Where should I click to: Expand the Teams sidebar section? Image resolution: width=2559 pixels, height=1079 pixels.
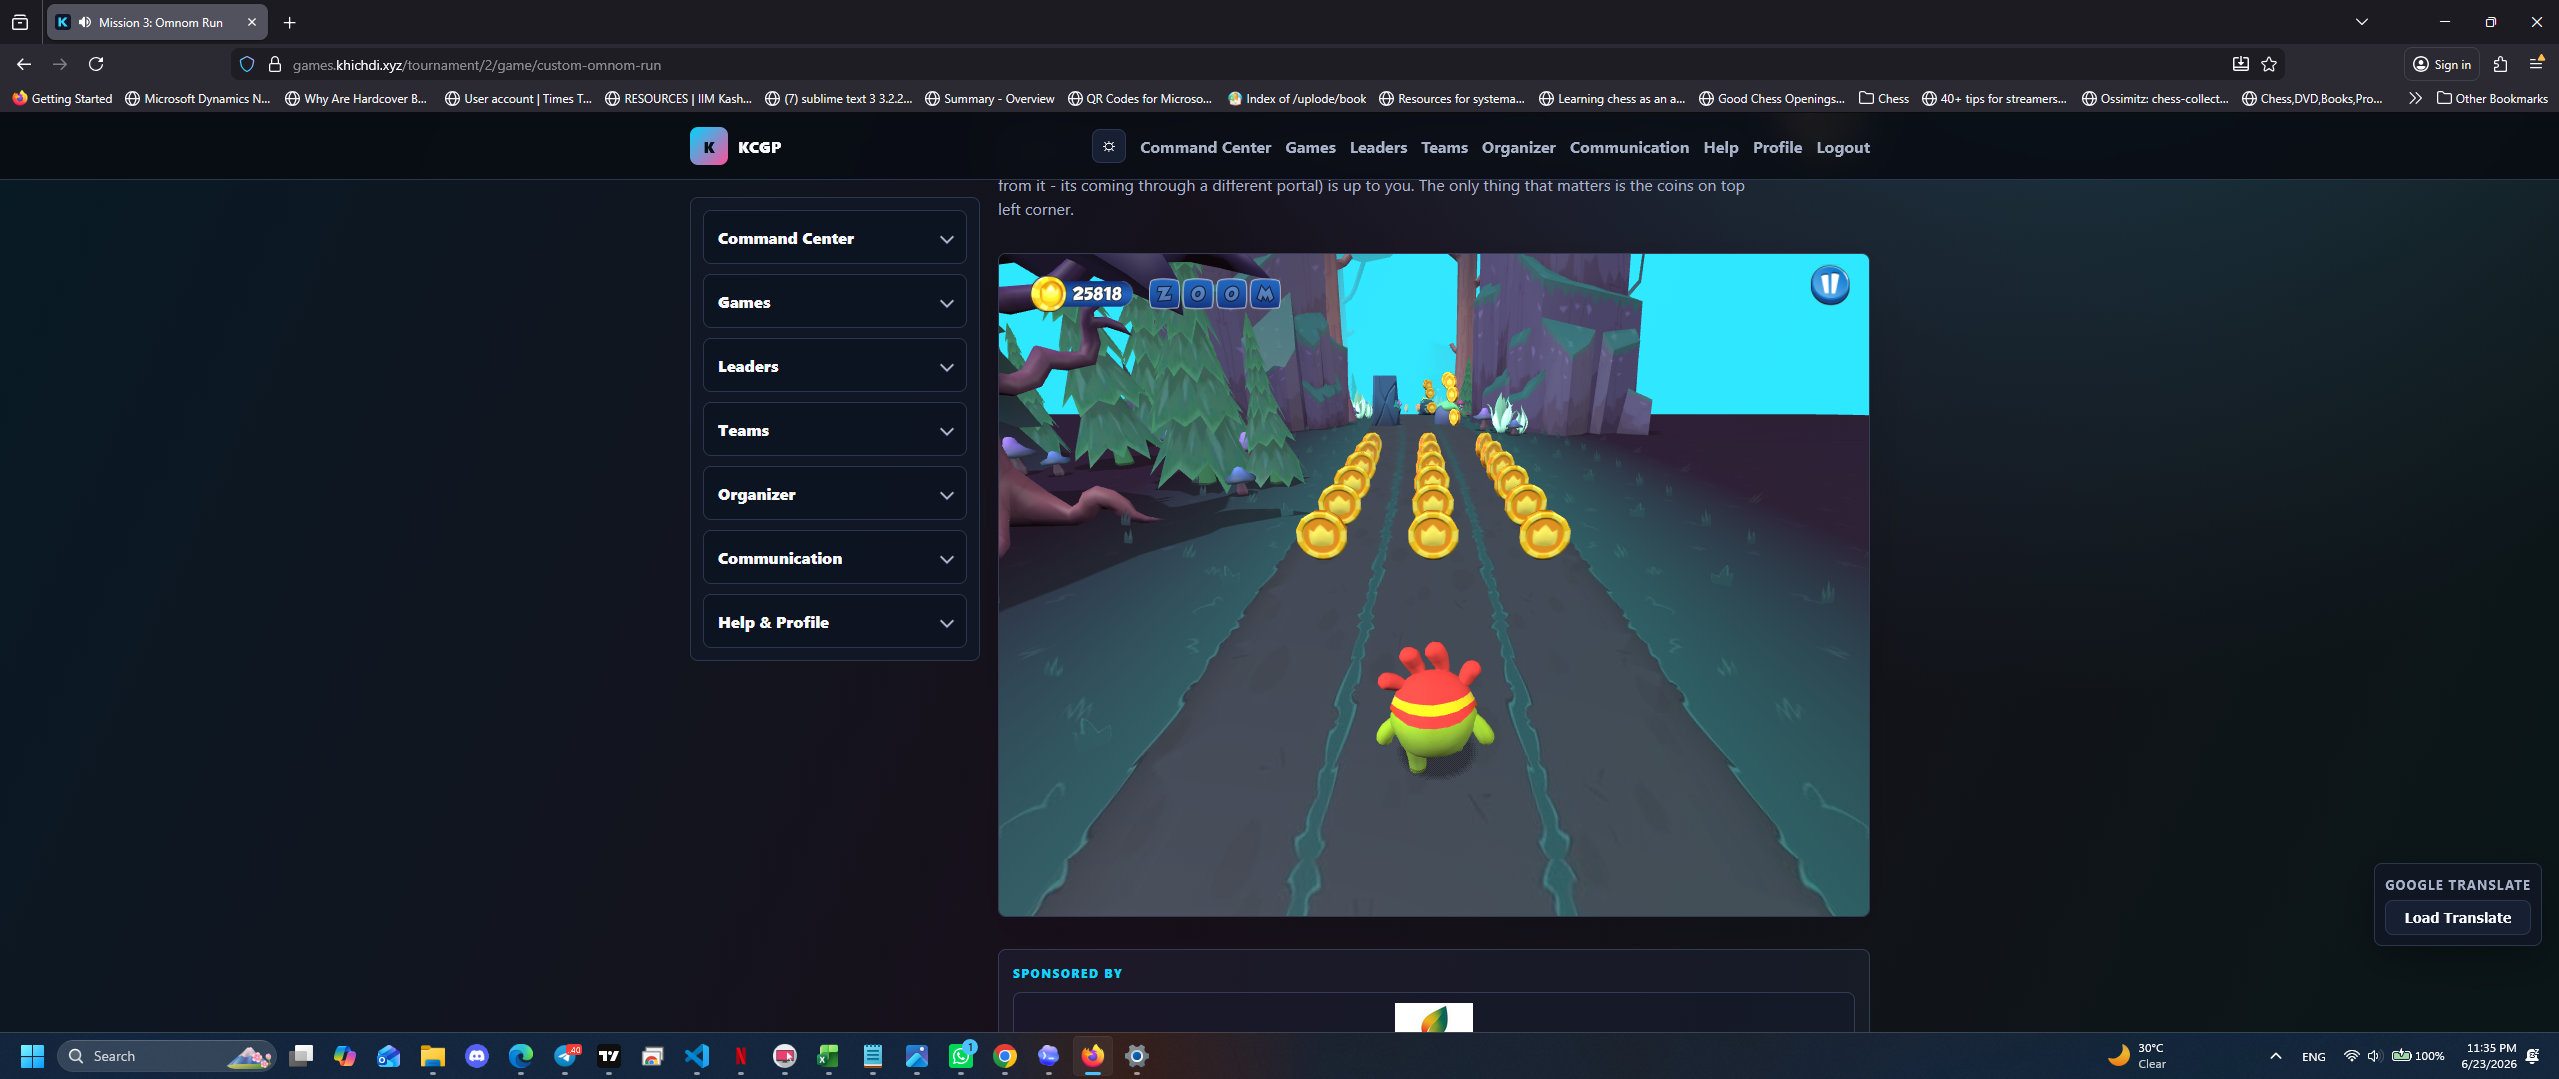pyautogui.click(x=834, y=430)
